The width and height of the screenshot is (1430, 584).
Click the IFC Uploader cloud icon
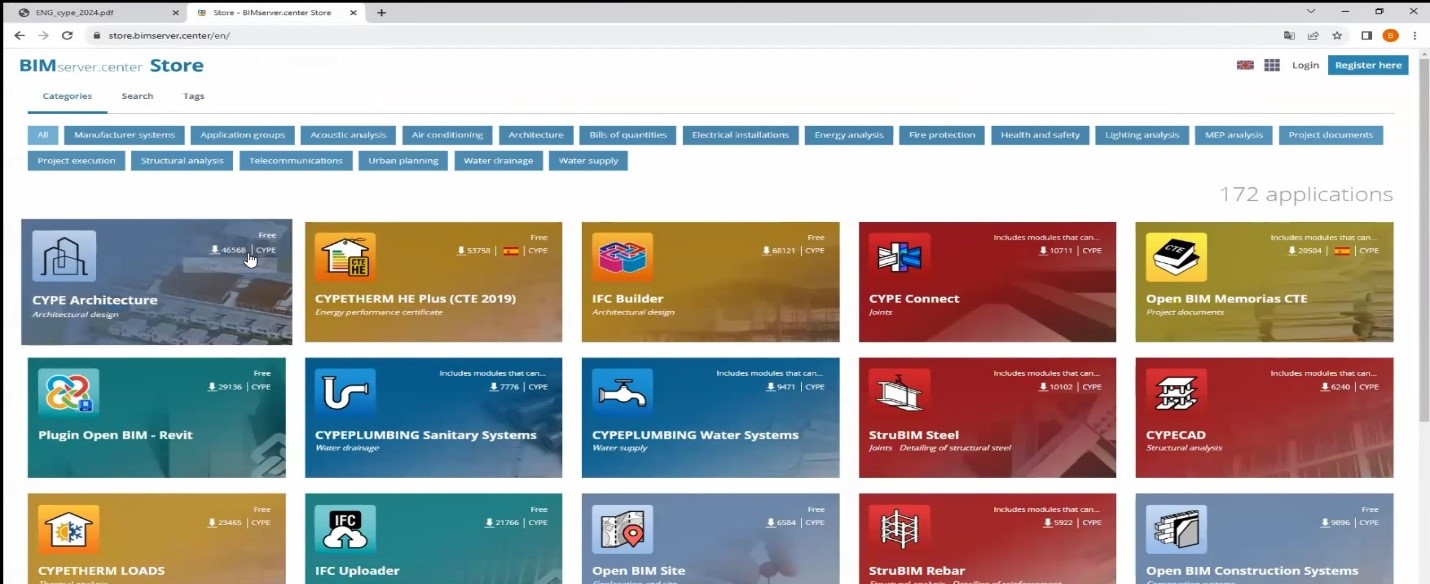tap(346, 529)
